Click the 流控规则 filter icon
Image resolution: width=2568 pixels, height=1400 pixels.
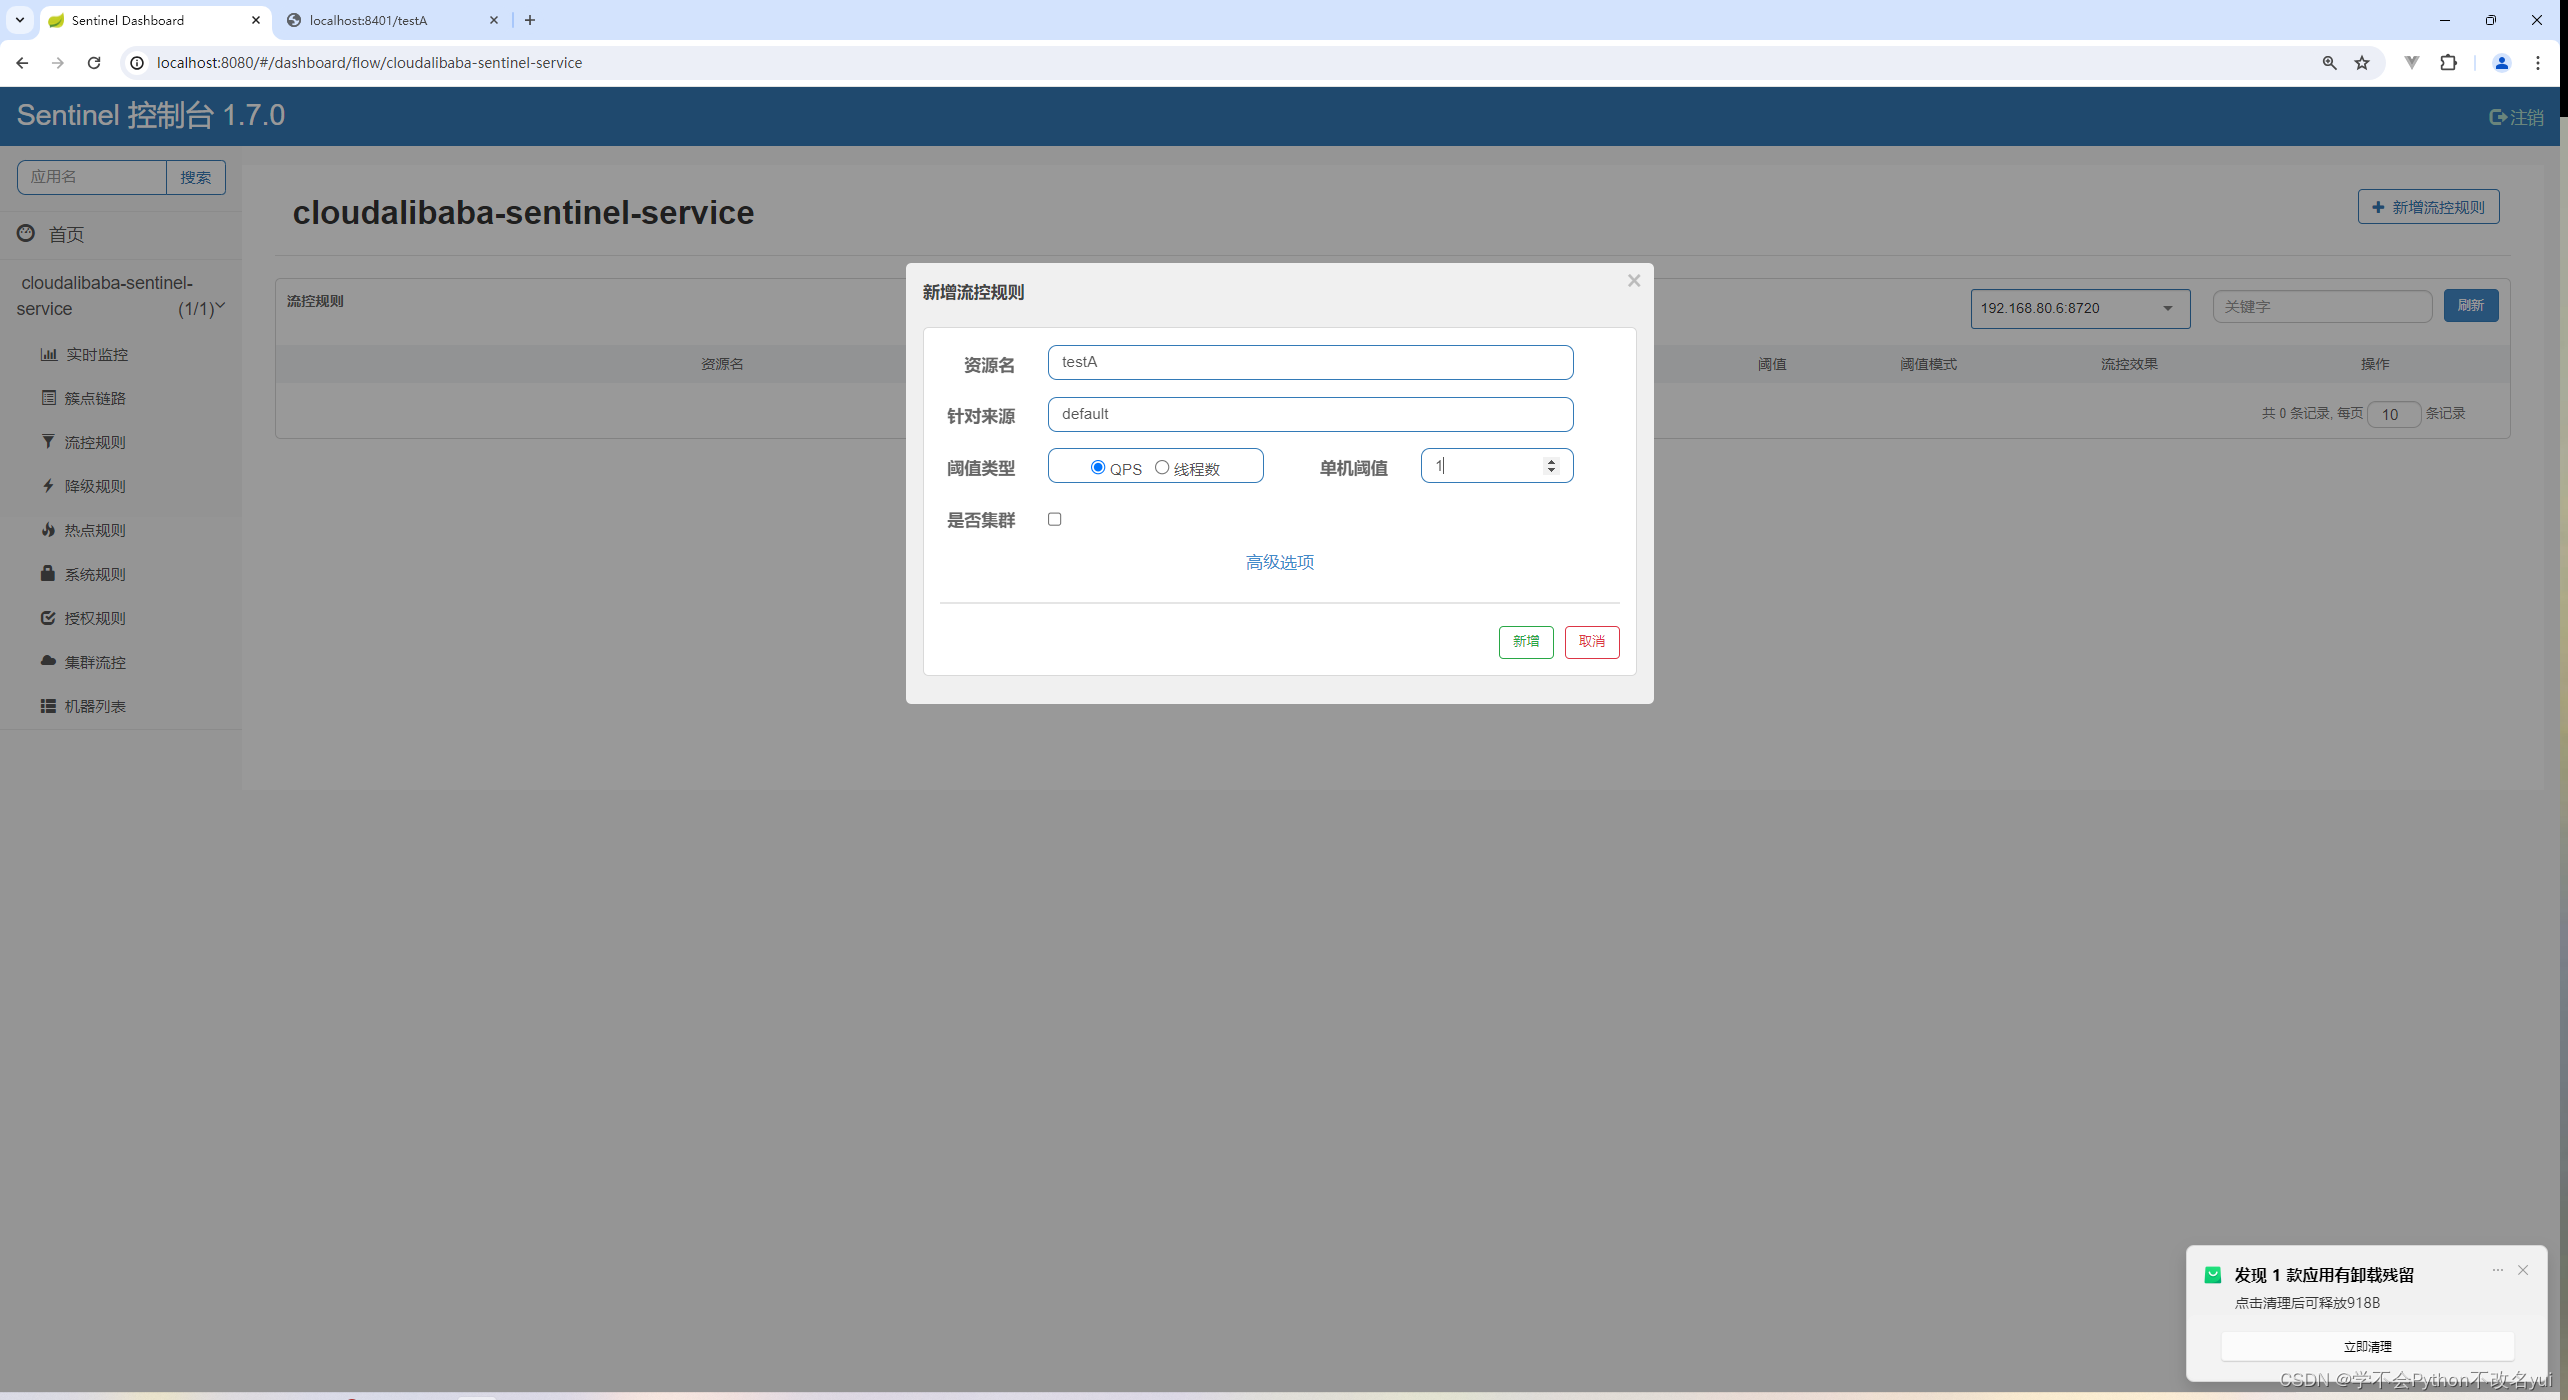pos(48,441)
